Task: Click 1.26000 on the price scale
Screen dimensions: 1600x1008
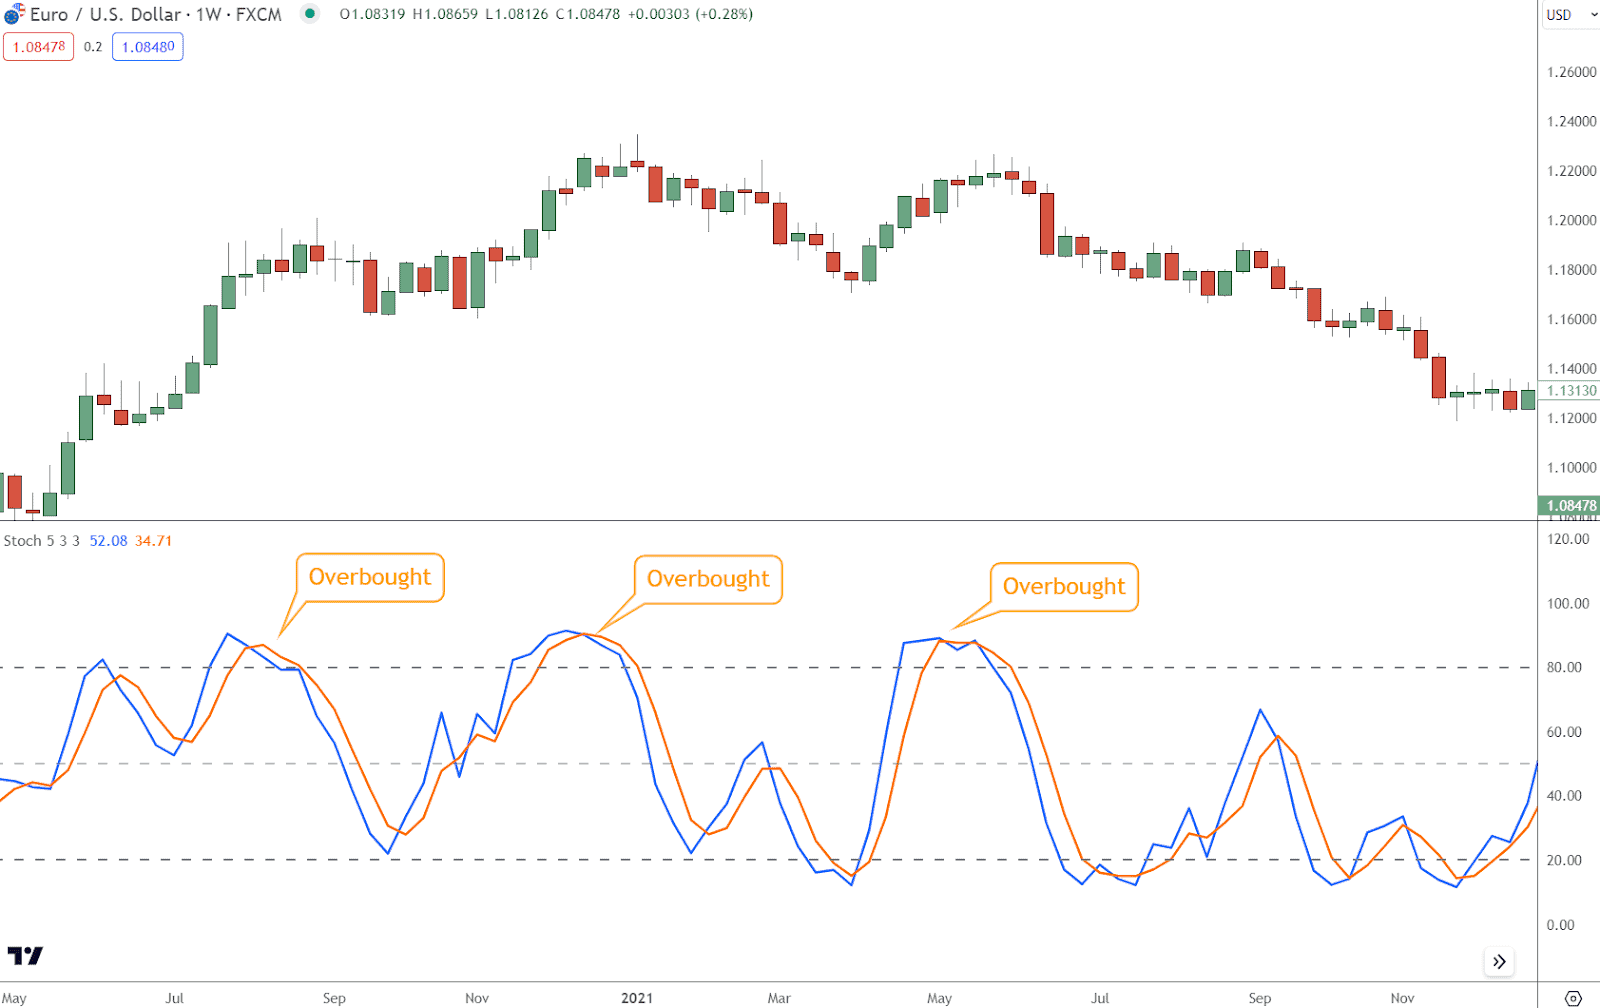Action: pyautogui.click(x=1571, y=72)
